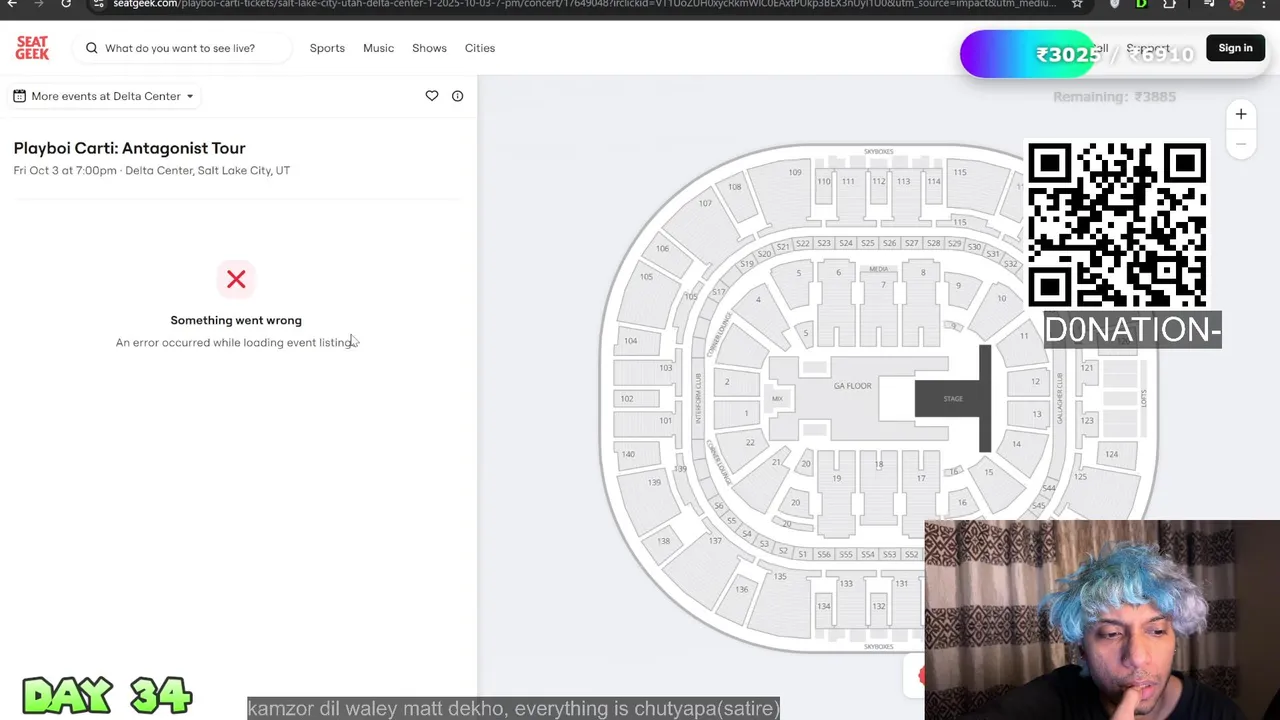Click the 'Something went wrong' message

[x=236, y=320]
